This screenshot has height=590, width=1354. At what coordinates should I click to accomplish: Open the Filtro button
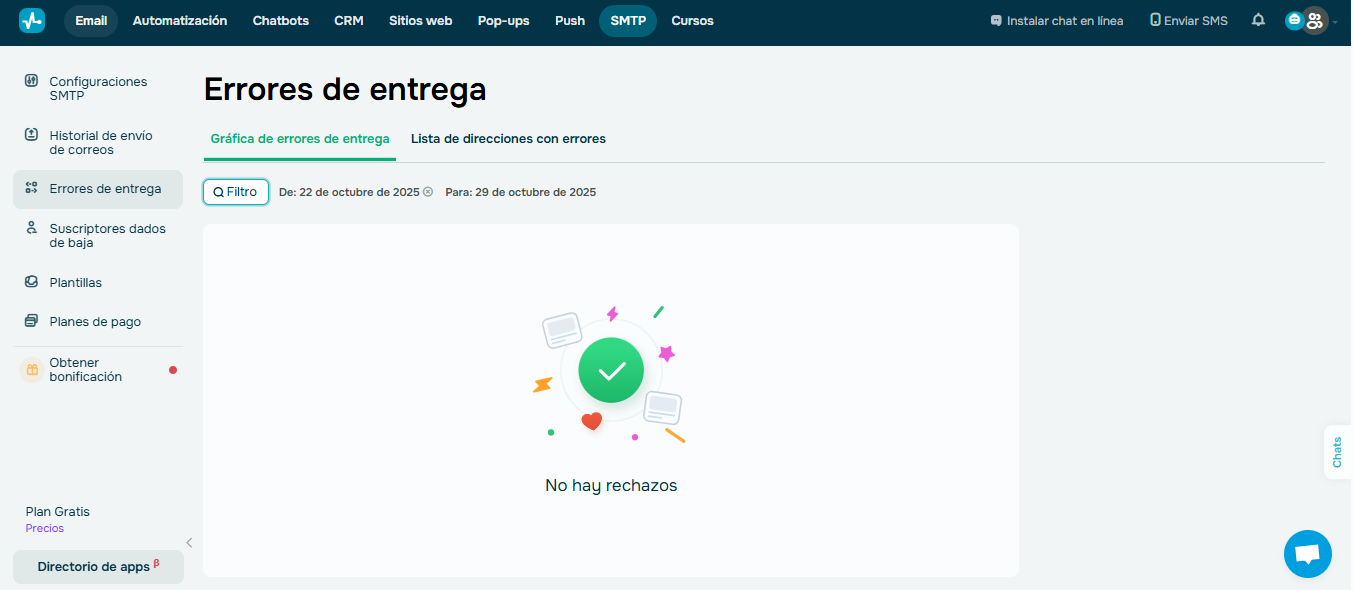[x=235, y=191]
